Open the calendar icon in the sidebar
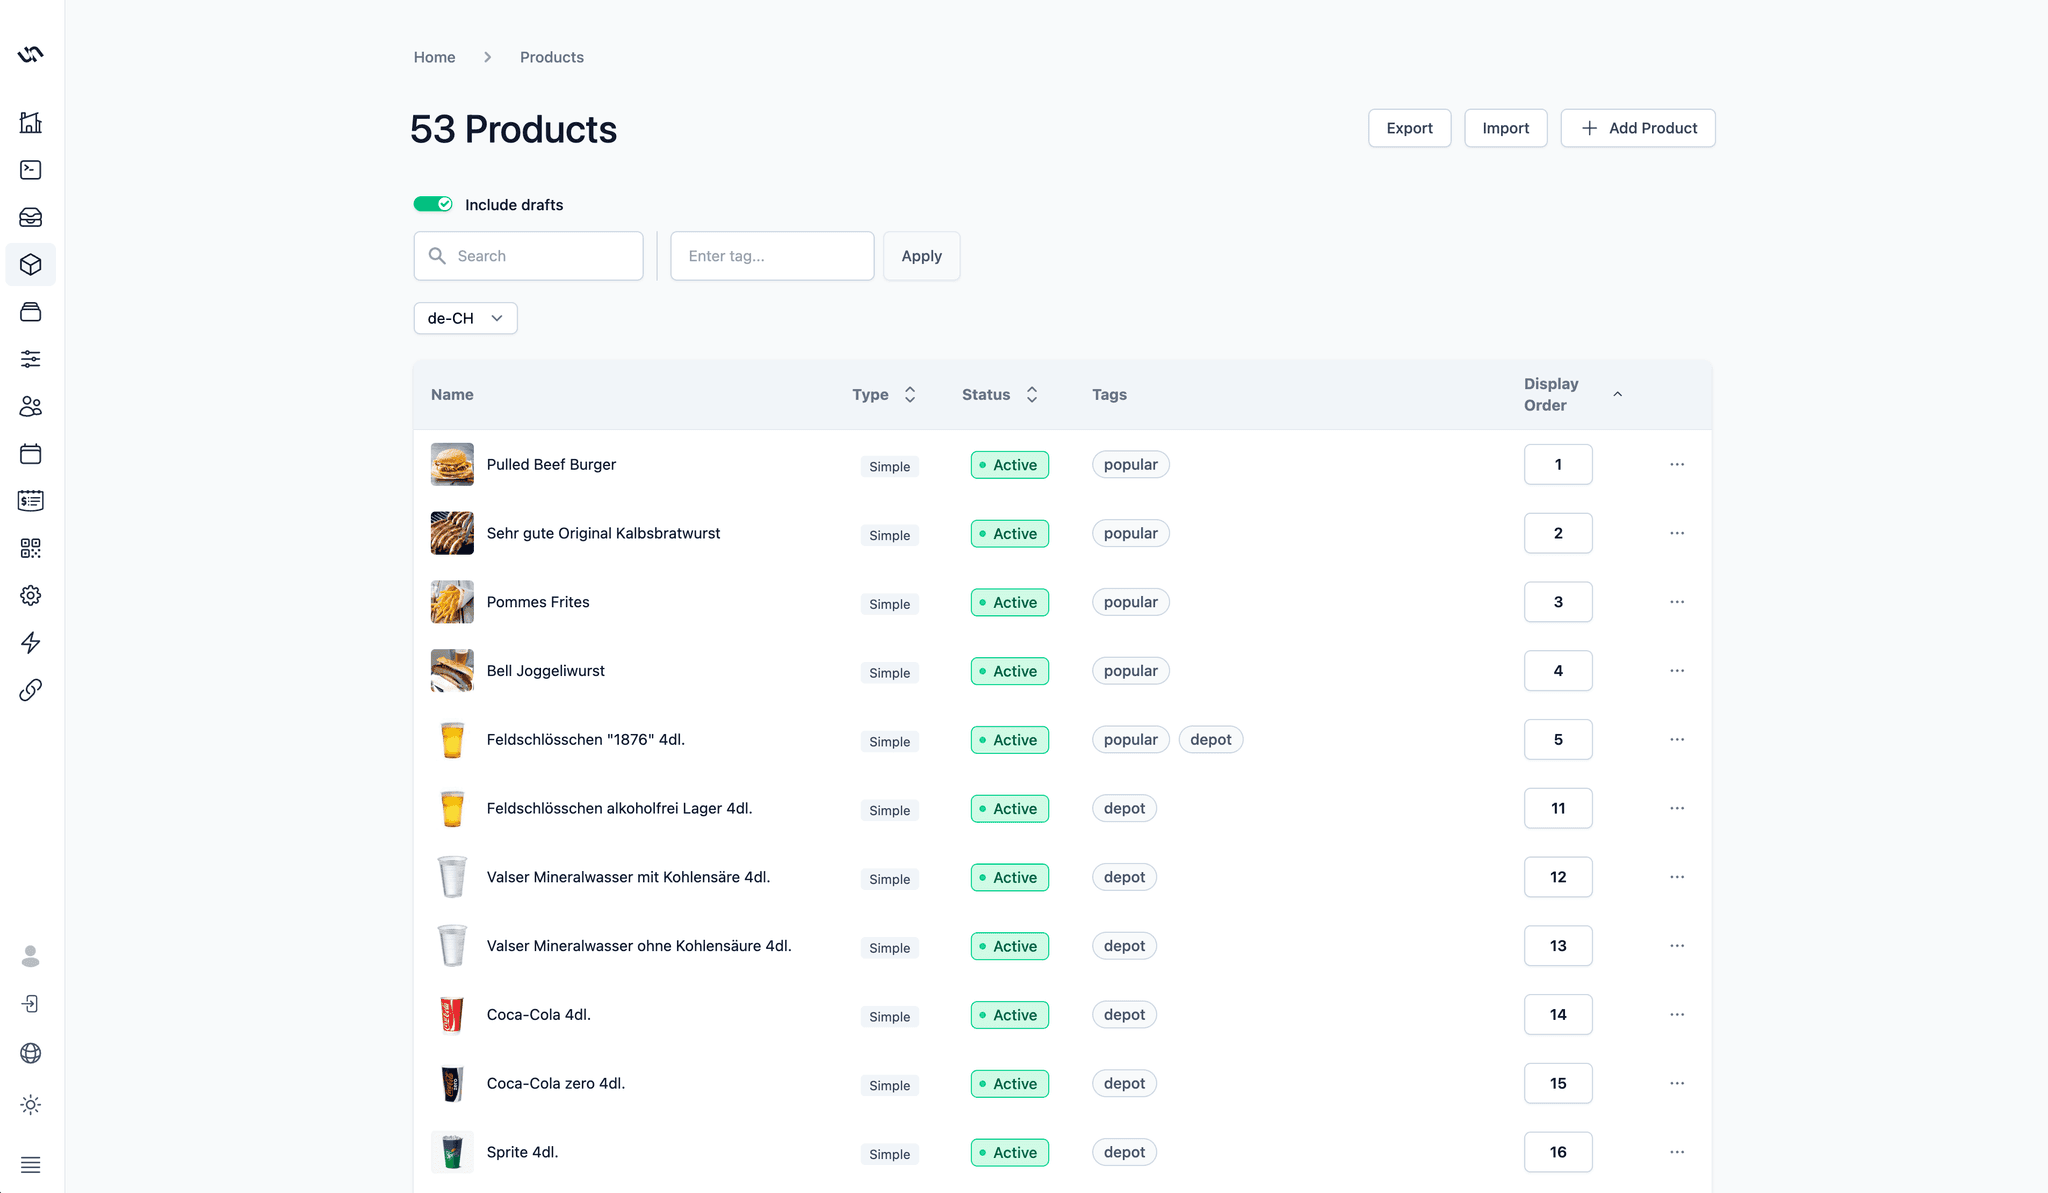Viewport: 2048px width, 1193px height. [x=30, y=453]
